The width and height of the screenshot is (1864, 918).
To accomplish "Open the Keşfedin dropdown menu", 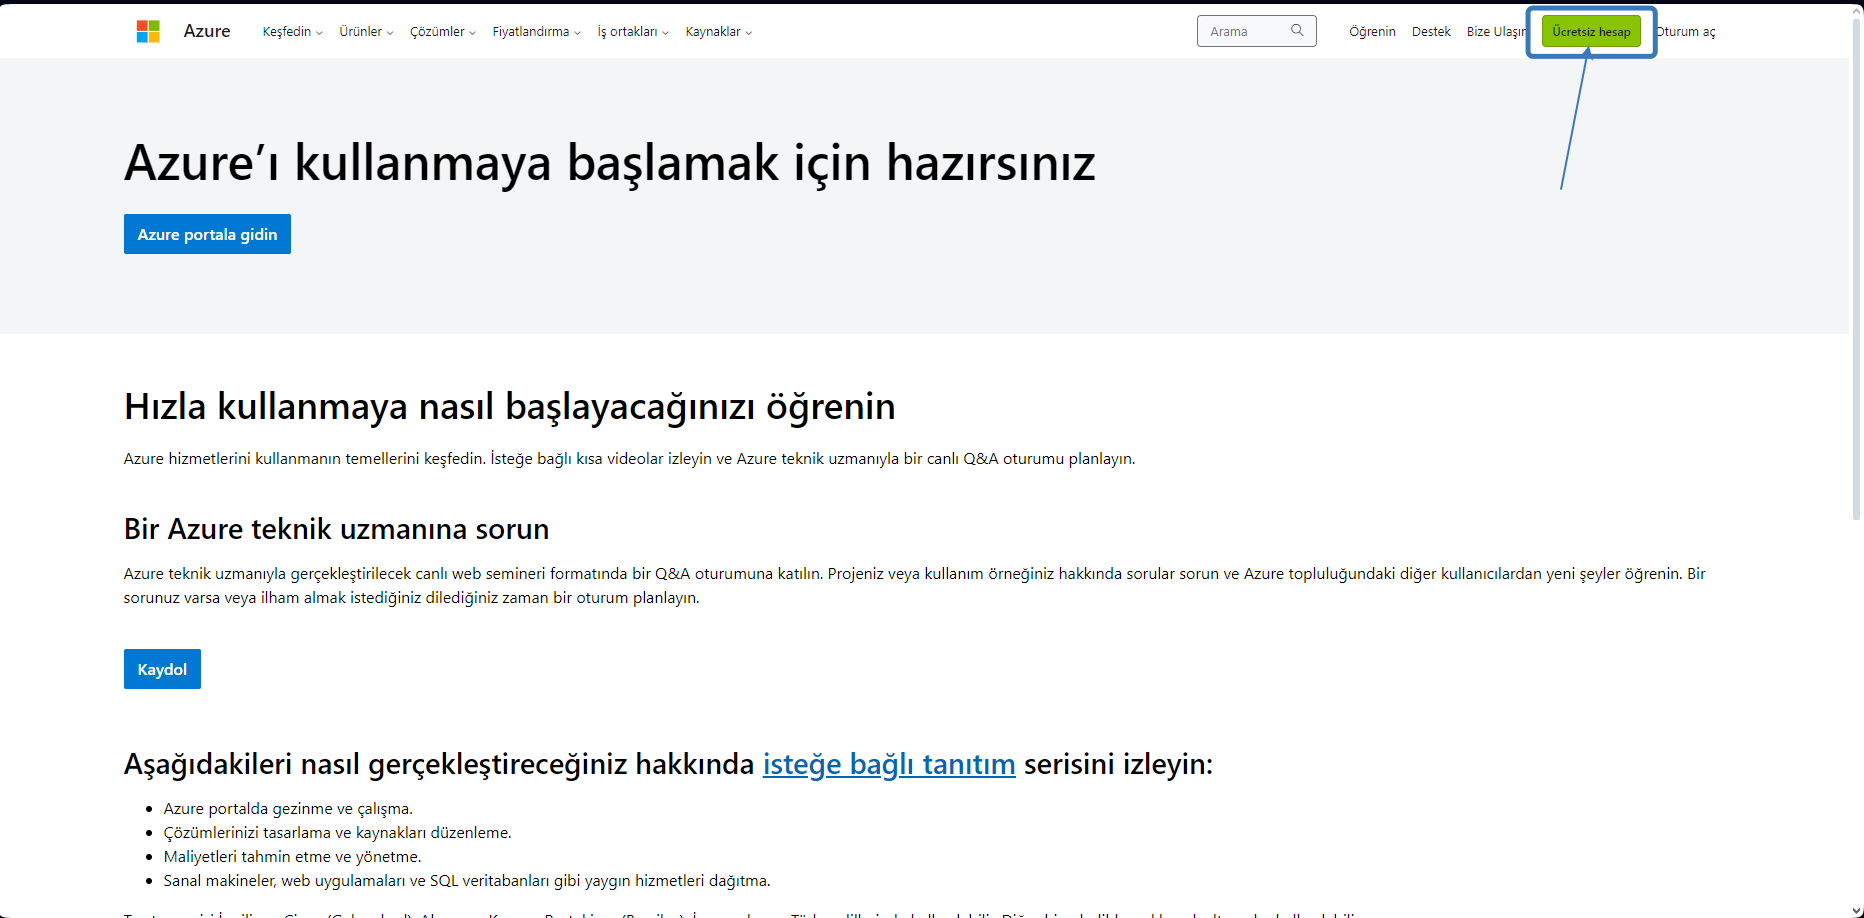I will 291,31.
